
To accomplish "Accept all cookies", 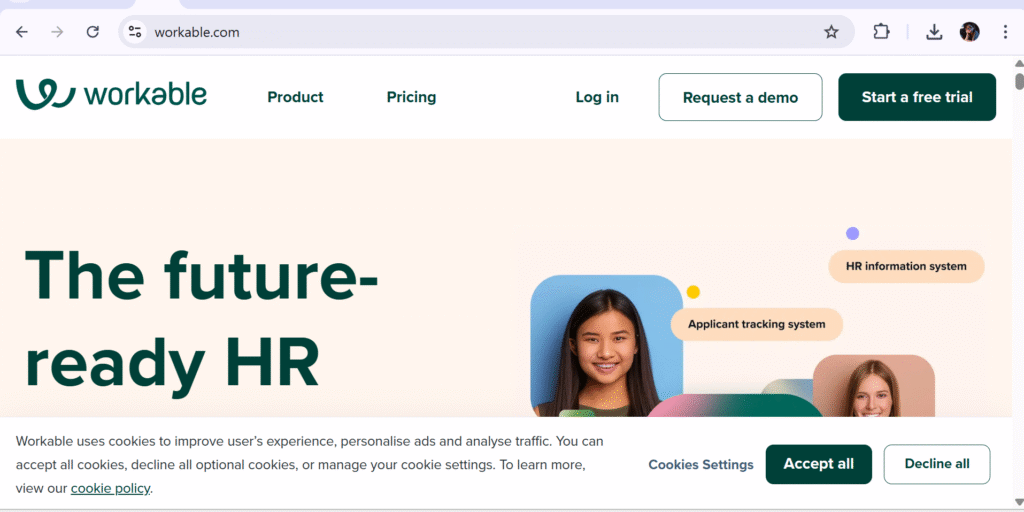I will point(818,464).
